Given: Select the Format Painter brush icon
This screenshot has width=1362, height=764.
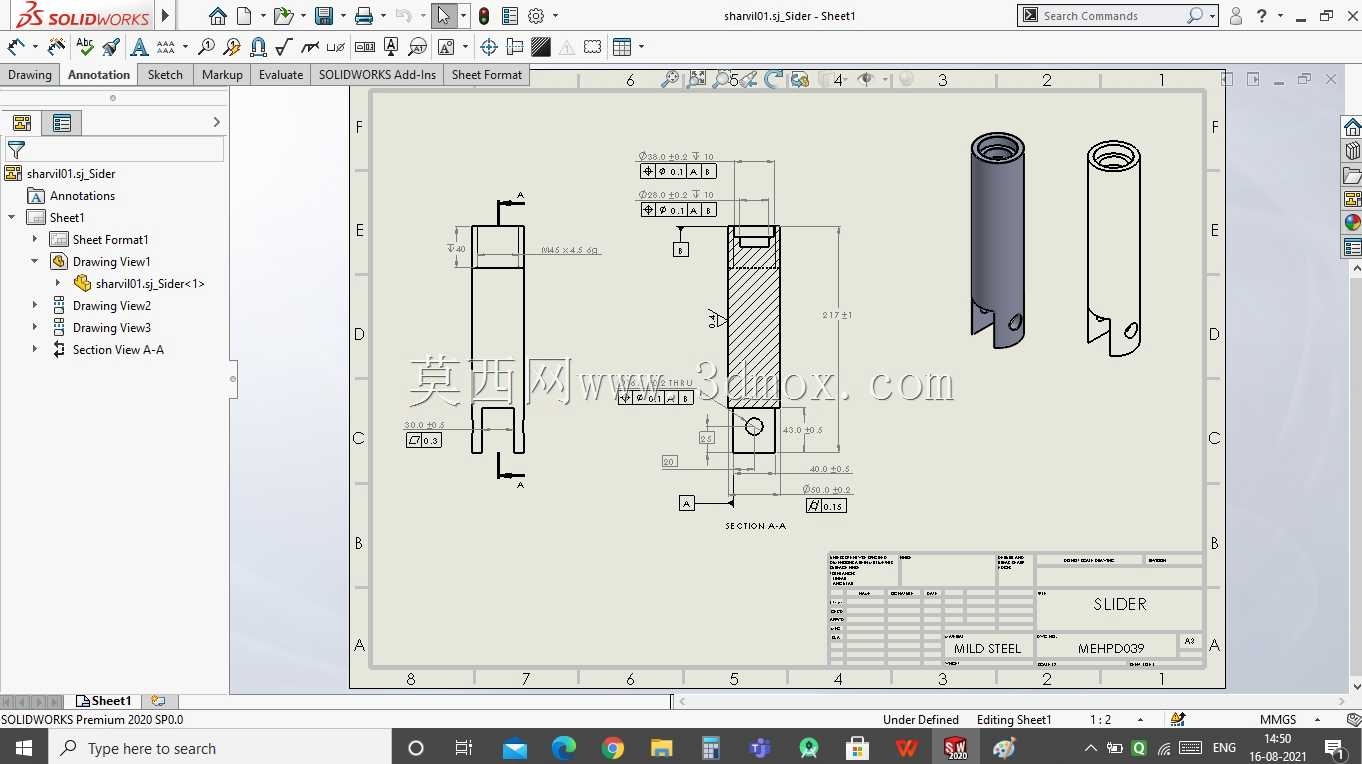Looking at the screenshot, I should coord(111,46).
